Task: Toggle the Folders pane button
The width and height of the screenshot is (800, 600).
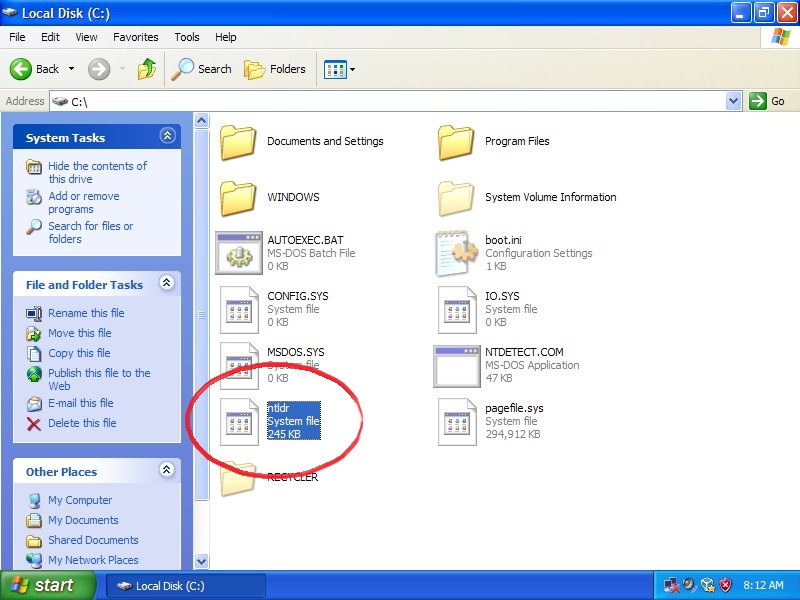Action: 275,69
